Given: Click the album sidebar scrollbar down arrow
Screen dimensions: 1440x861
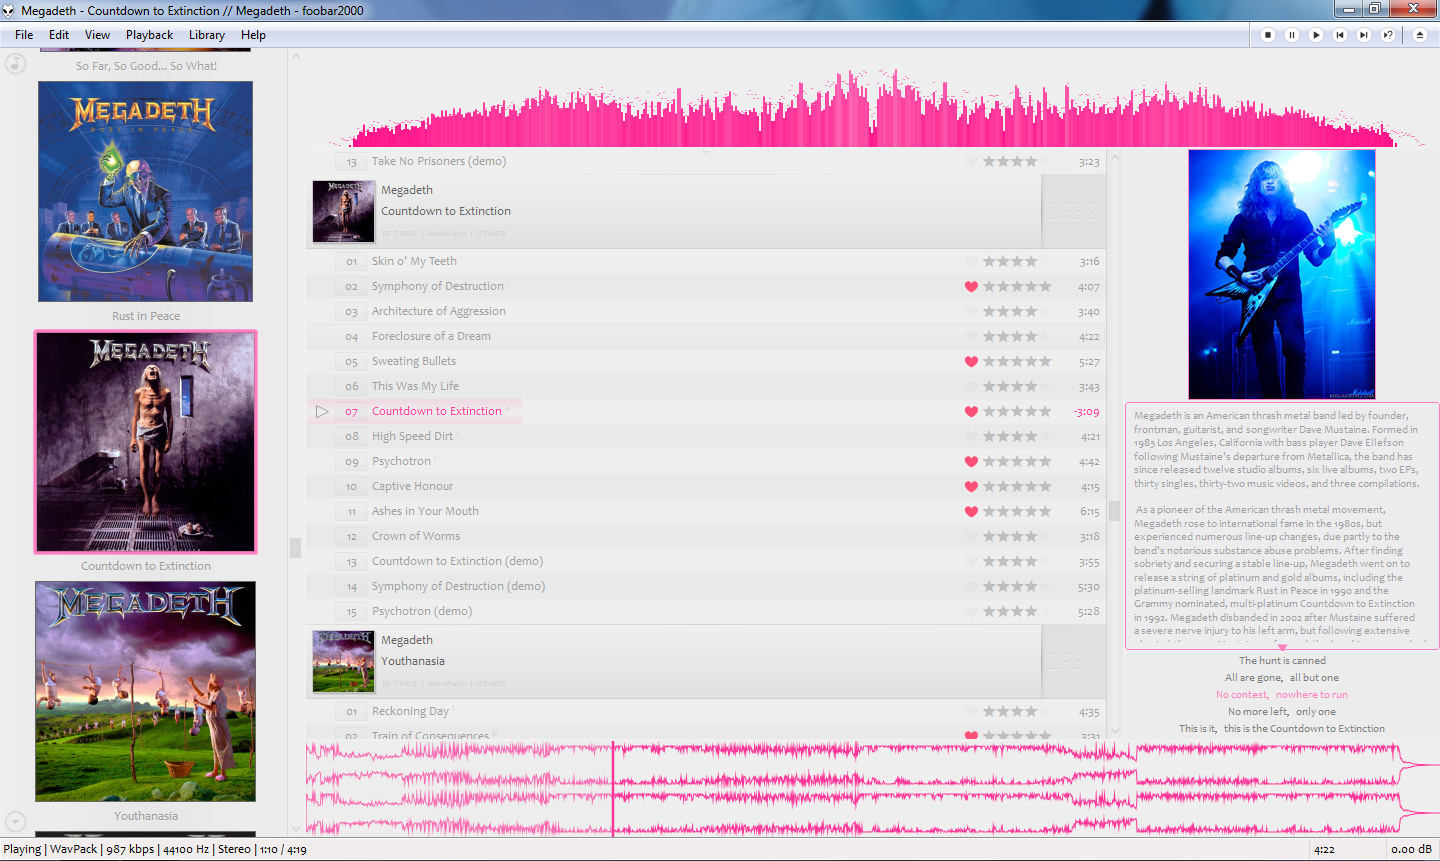Looking at the screenshot, I should tap(295, 828).
